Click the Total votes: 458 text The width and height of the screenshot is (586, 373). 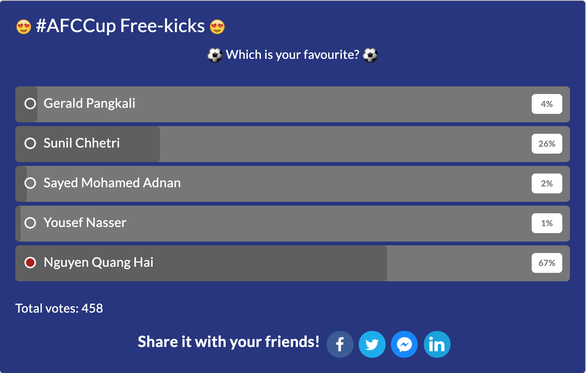pyautogui.click(x=59, y=308)
